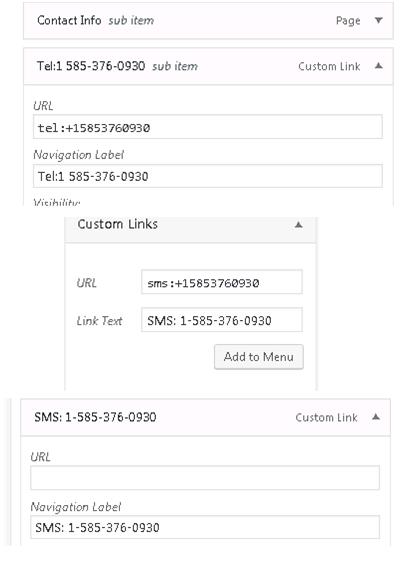
Task: Click the Custom Link label on Tel item
Action: (329, 66)
